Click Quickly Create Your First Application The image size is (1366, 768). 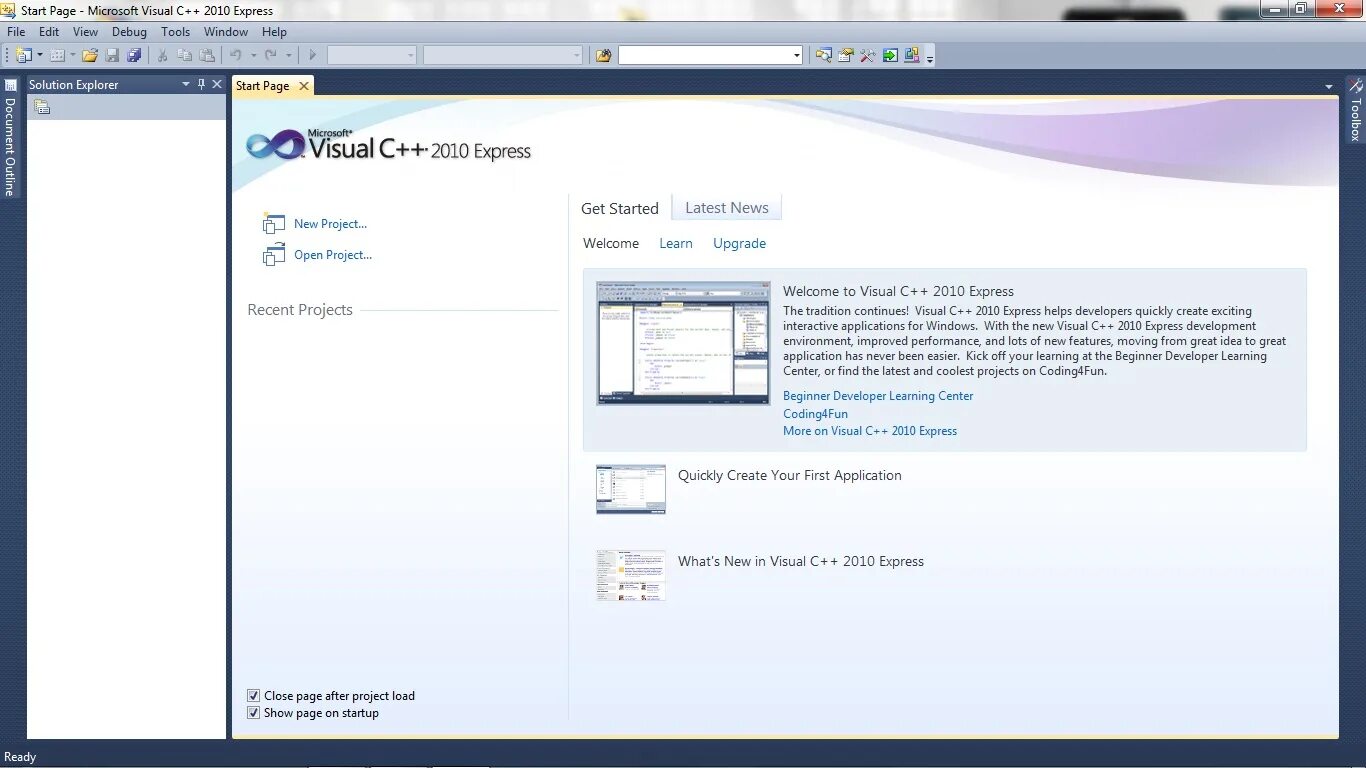click(x=790, y=475)
